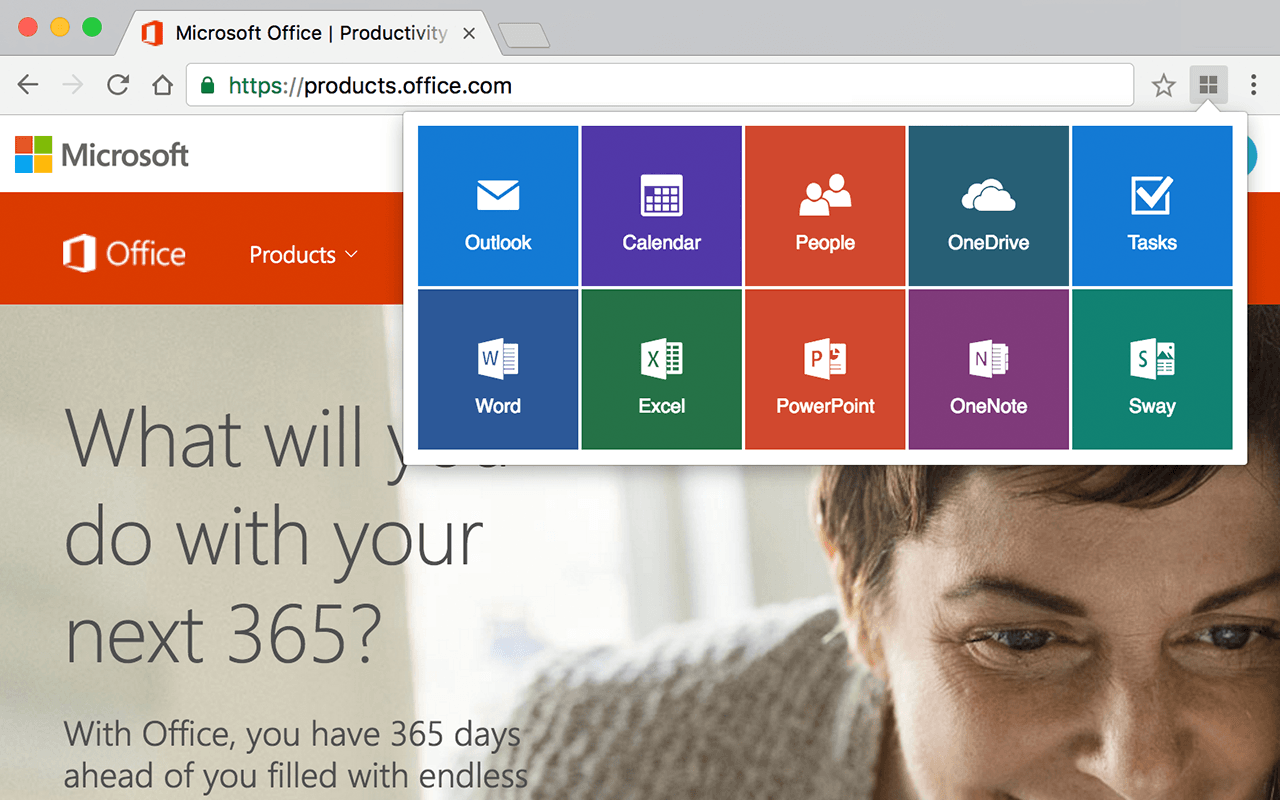Click the green padlock security icon

click(208, 85)
